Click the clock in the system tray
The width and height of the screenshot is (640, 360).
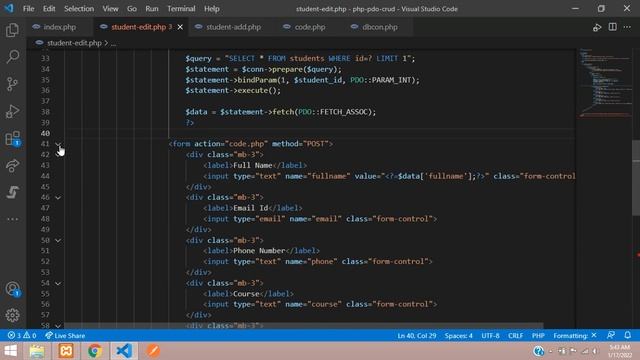click(620, 351)
